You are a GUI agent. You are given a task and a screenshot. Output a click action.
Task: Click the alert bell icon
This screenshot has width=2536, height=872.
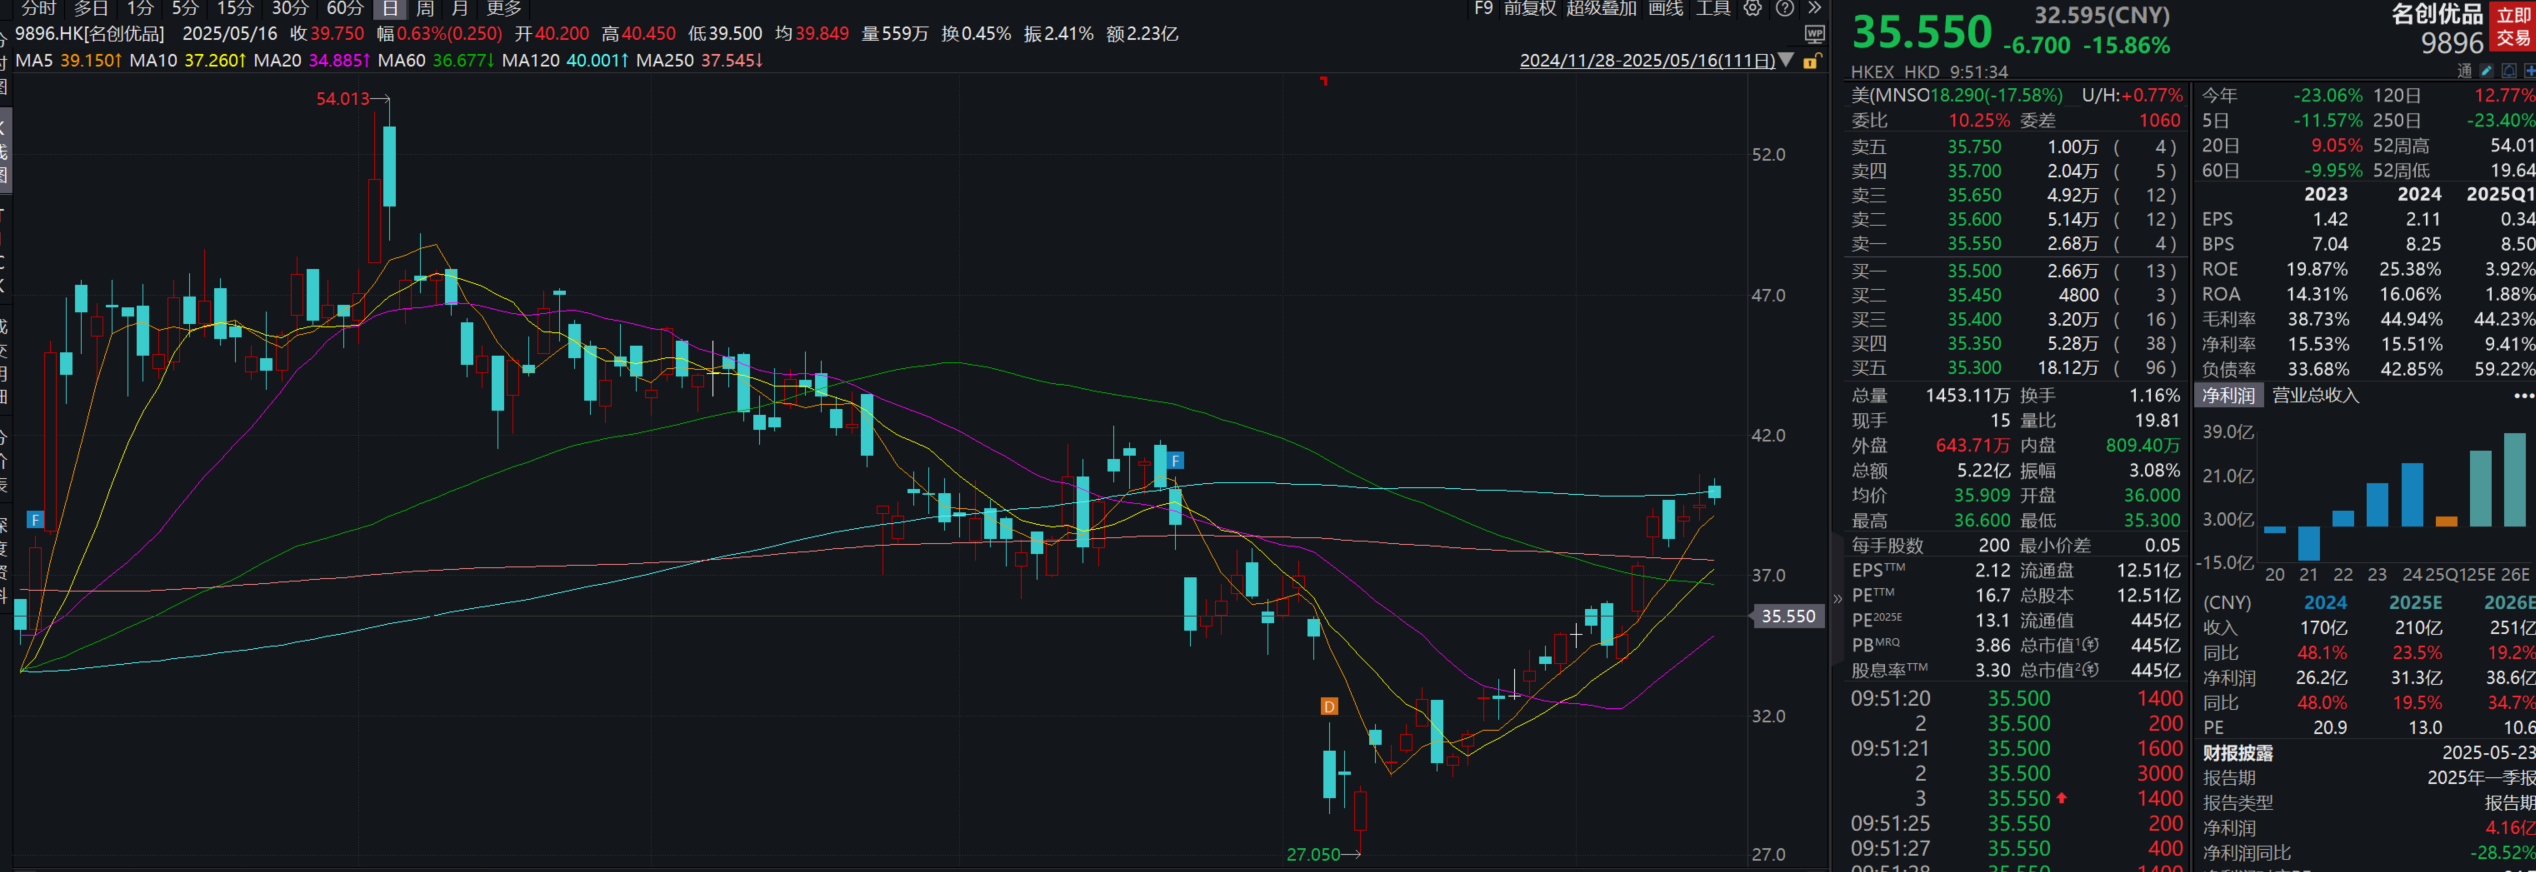pos(2509,71)
